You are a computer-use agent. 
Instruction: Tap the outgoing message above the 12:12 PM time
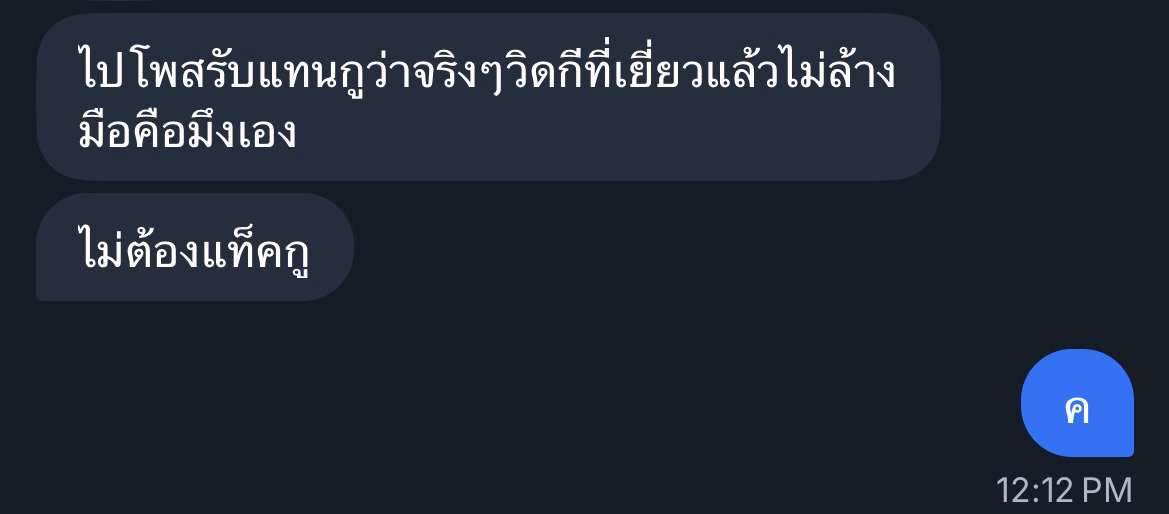tap(1077, 403)
